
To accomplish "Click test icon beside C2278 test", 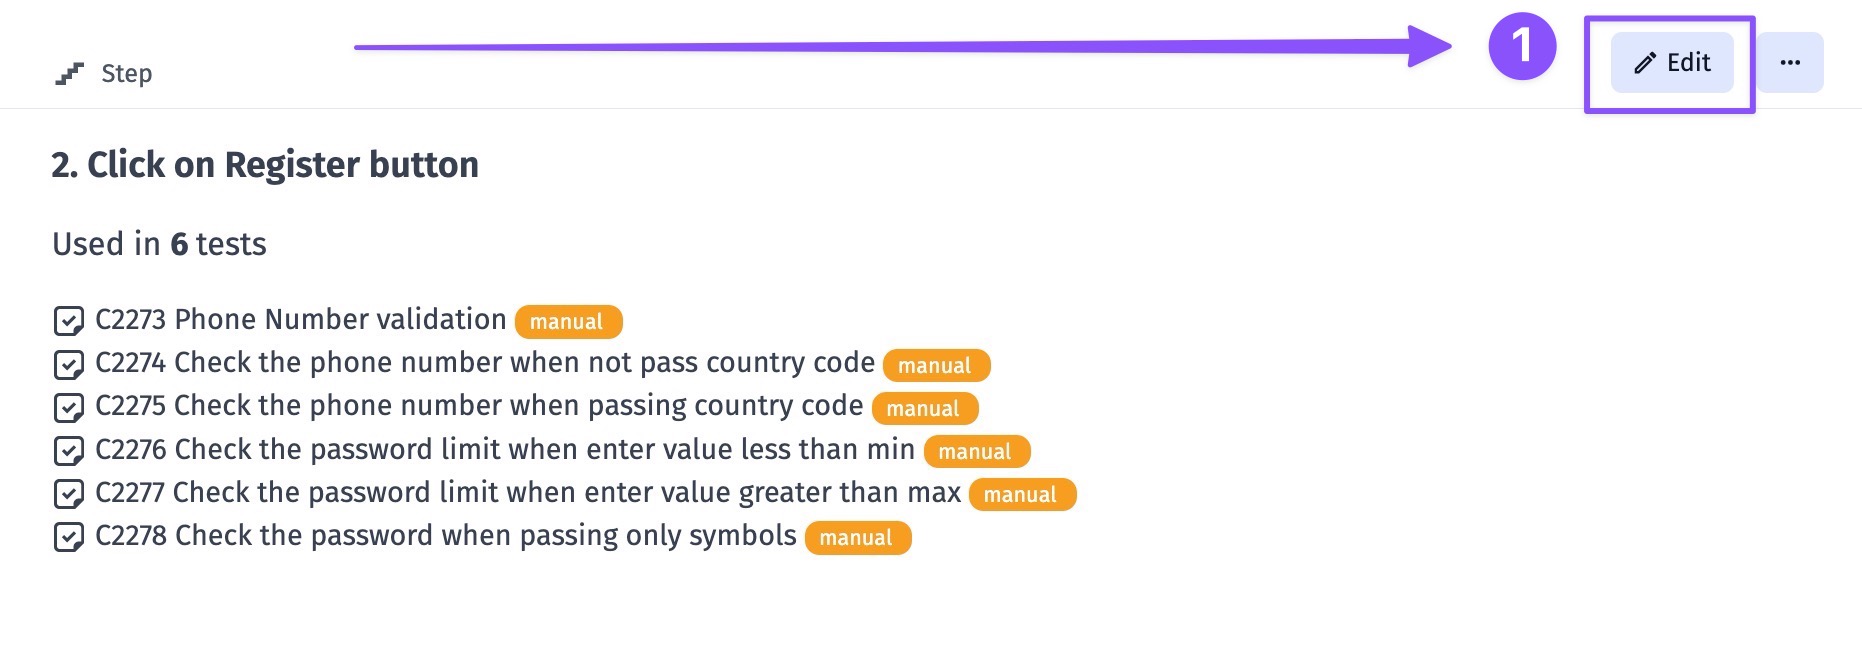I will pos(68,537).
